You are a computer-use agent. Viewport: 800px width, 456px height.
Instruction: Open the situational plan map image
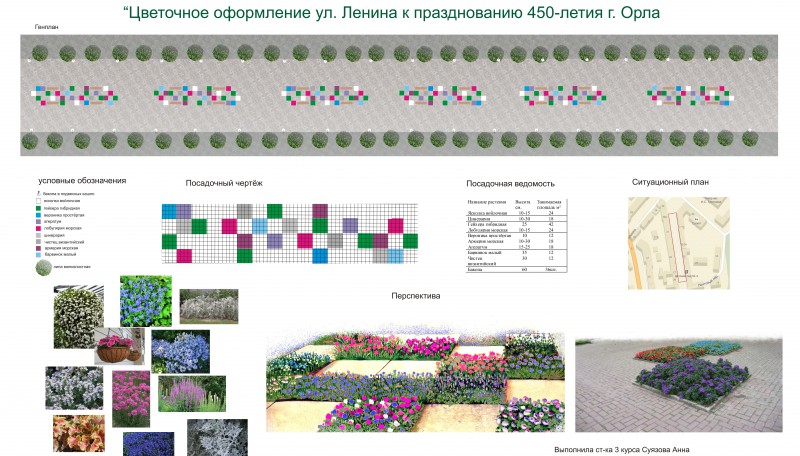point(679,243)
